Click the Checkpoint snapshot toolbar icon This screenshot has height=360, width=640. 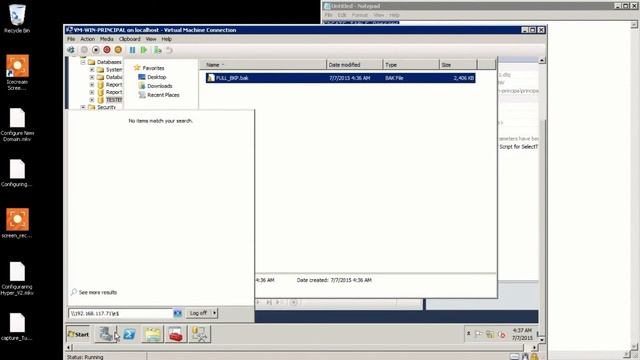click(x=157, y=50)
